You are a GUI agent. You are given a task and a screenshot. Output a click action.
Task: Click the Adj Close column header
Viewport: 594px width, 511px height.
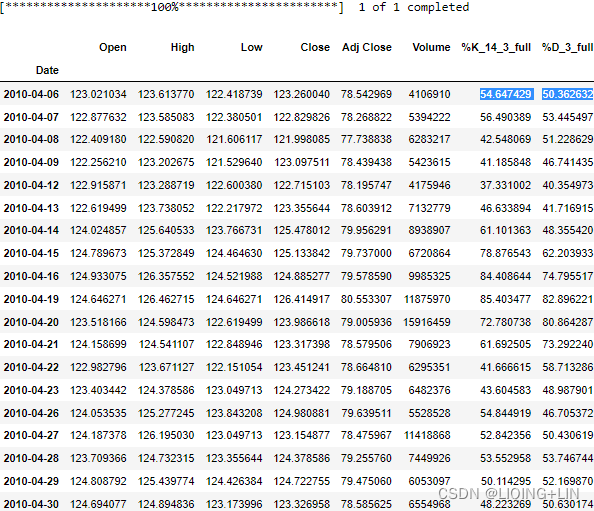click(x=367, y=47)
